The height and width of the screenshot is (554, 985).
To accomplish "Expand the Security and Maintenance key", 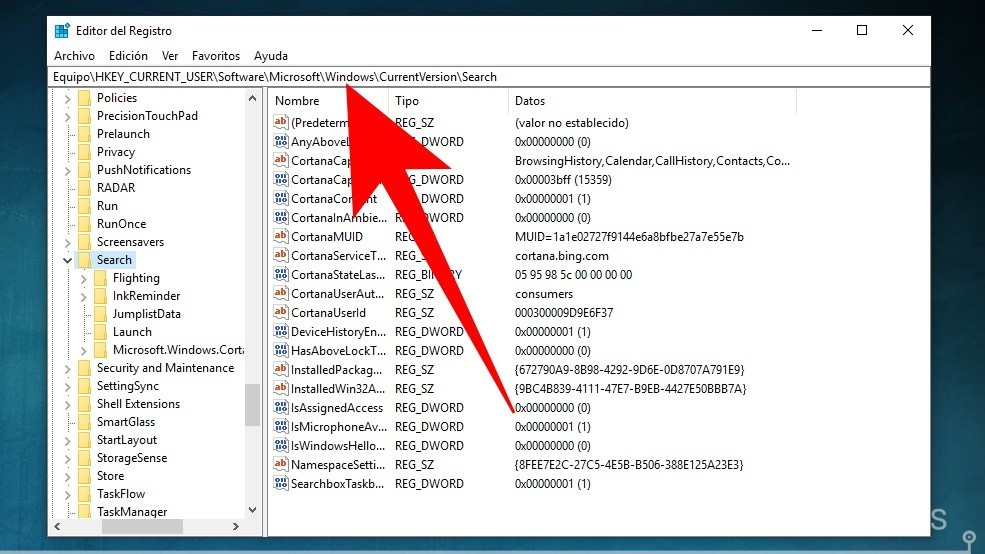I will pos(68,369).
